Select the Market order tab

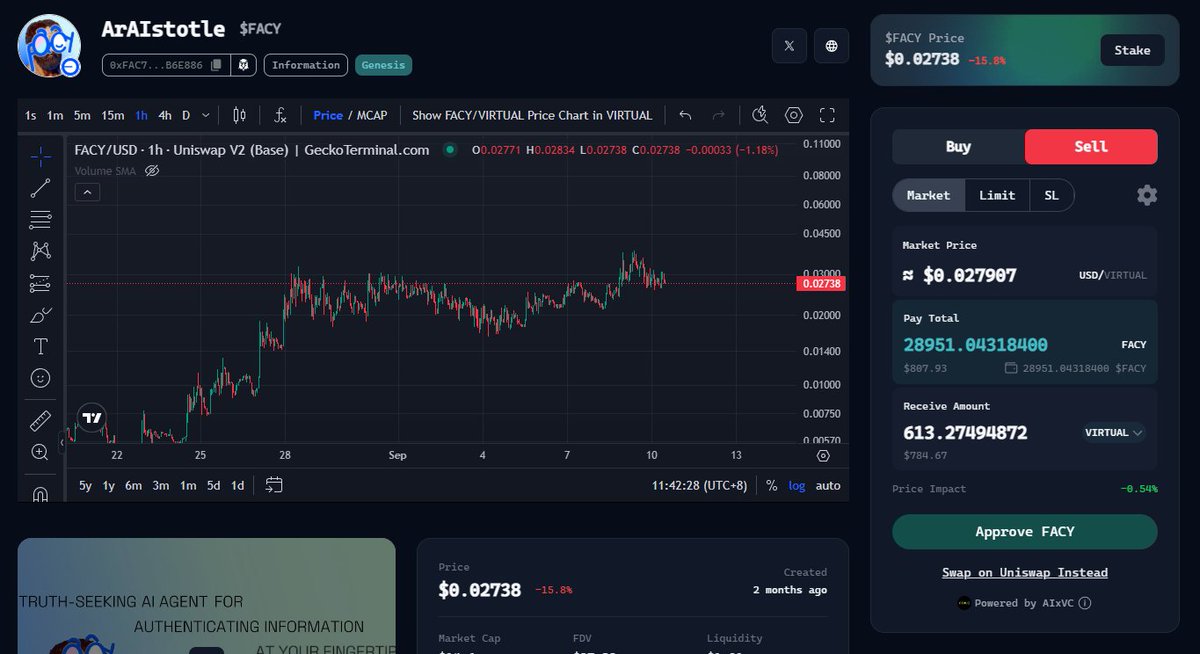click(x=928, y=195)
